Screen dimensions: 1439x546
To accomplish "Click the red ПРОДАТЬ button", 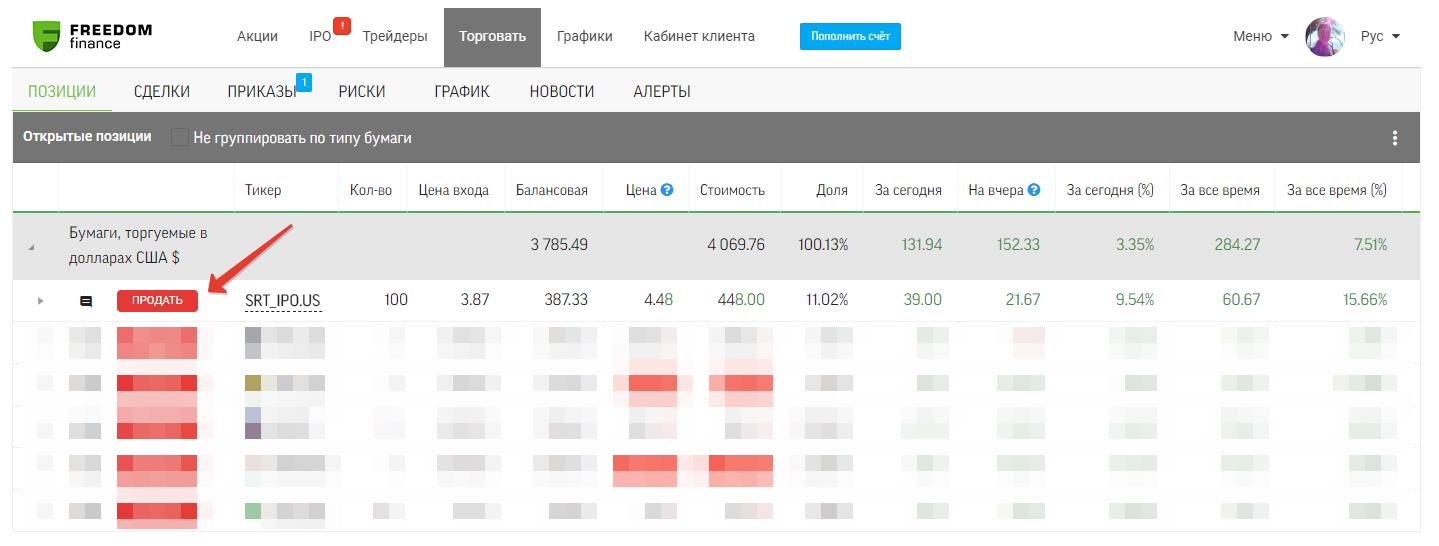I will (x=157, y=301).
